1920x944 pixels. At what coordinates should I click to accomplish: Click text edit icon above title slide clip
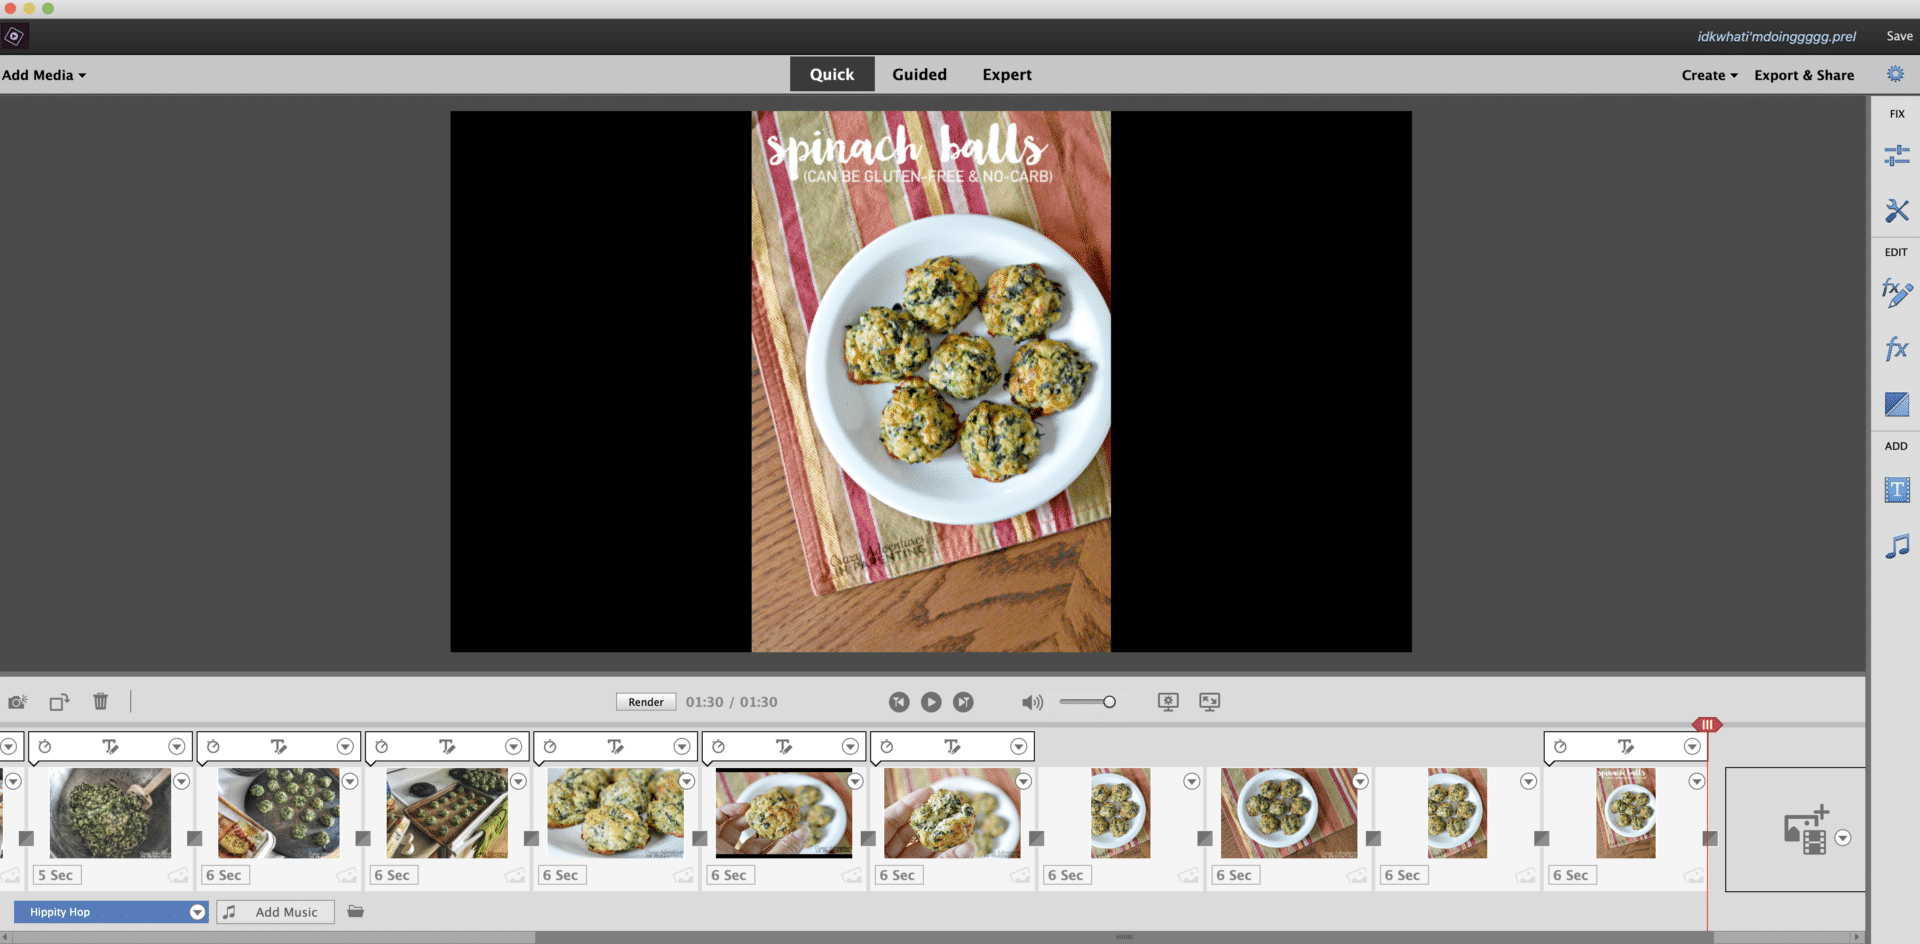(x=1626, y=747)
